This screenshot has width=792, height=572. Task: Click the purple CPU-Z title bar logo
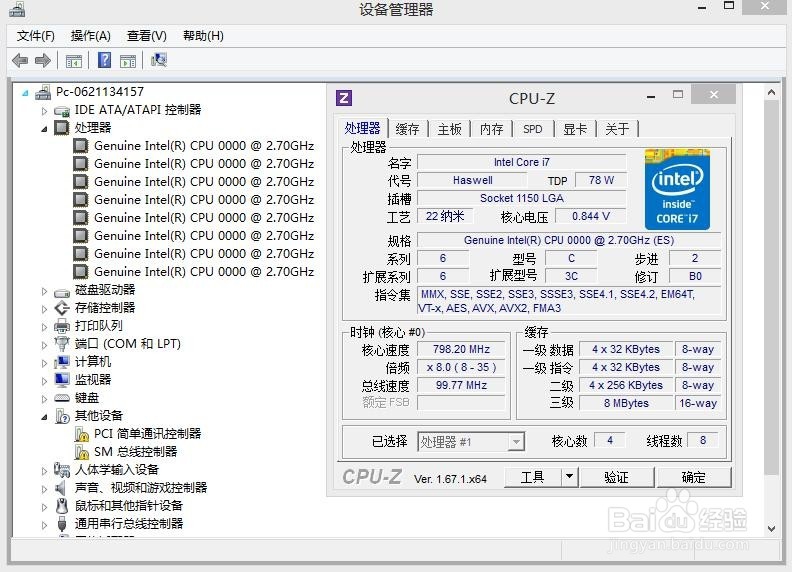coord(344,98)
